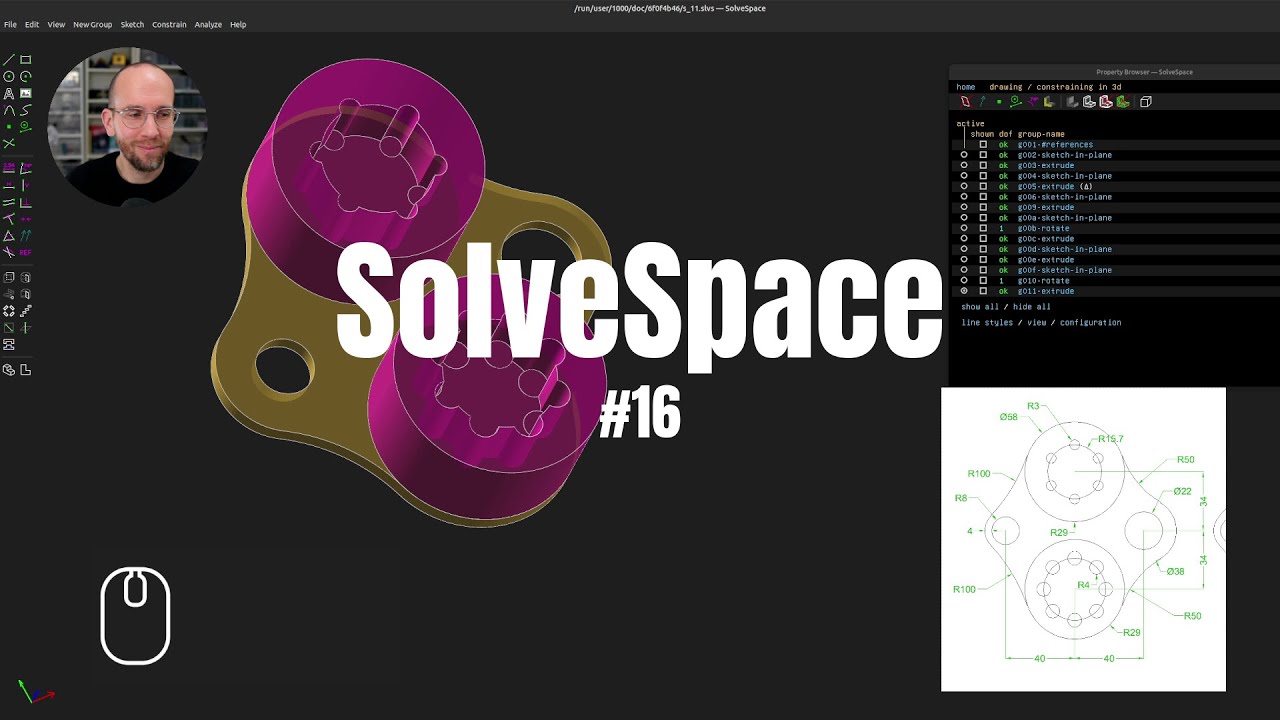Select the Bezier Cubic Spline tool
1280x720 pixels.
[x=26, y=110]
